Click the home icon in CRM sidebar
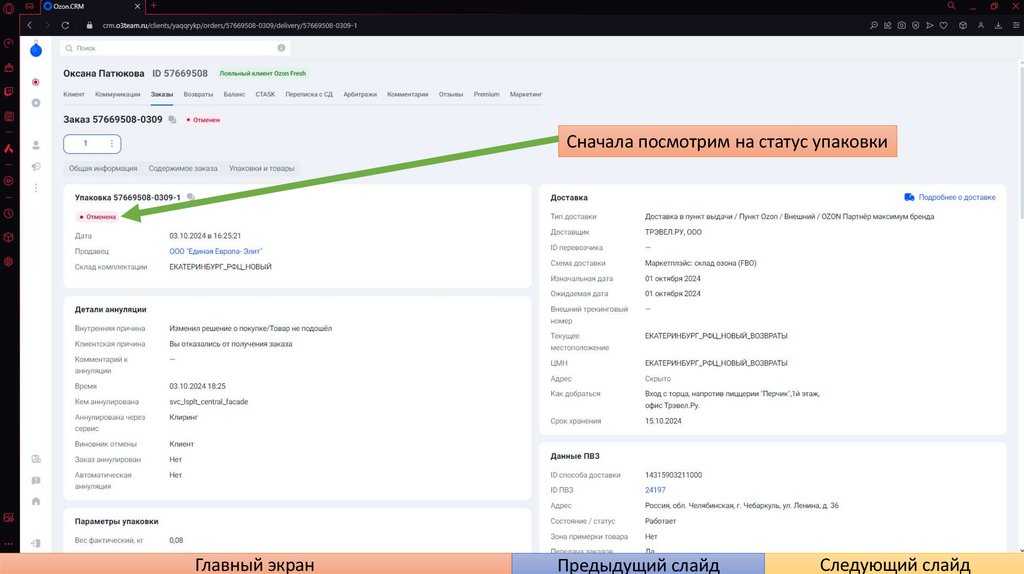Image resolution: width=1024 pixels, height=574 pixels. click(x=36, y=502)
